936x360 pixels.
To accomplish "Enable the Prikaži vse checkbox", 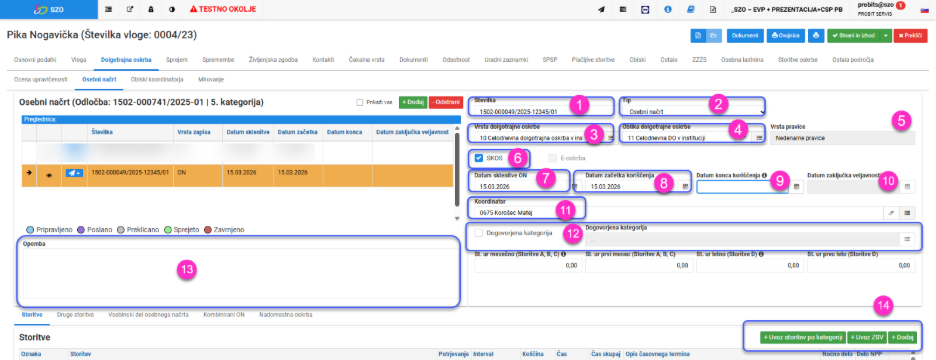I will (360, 102).
